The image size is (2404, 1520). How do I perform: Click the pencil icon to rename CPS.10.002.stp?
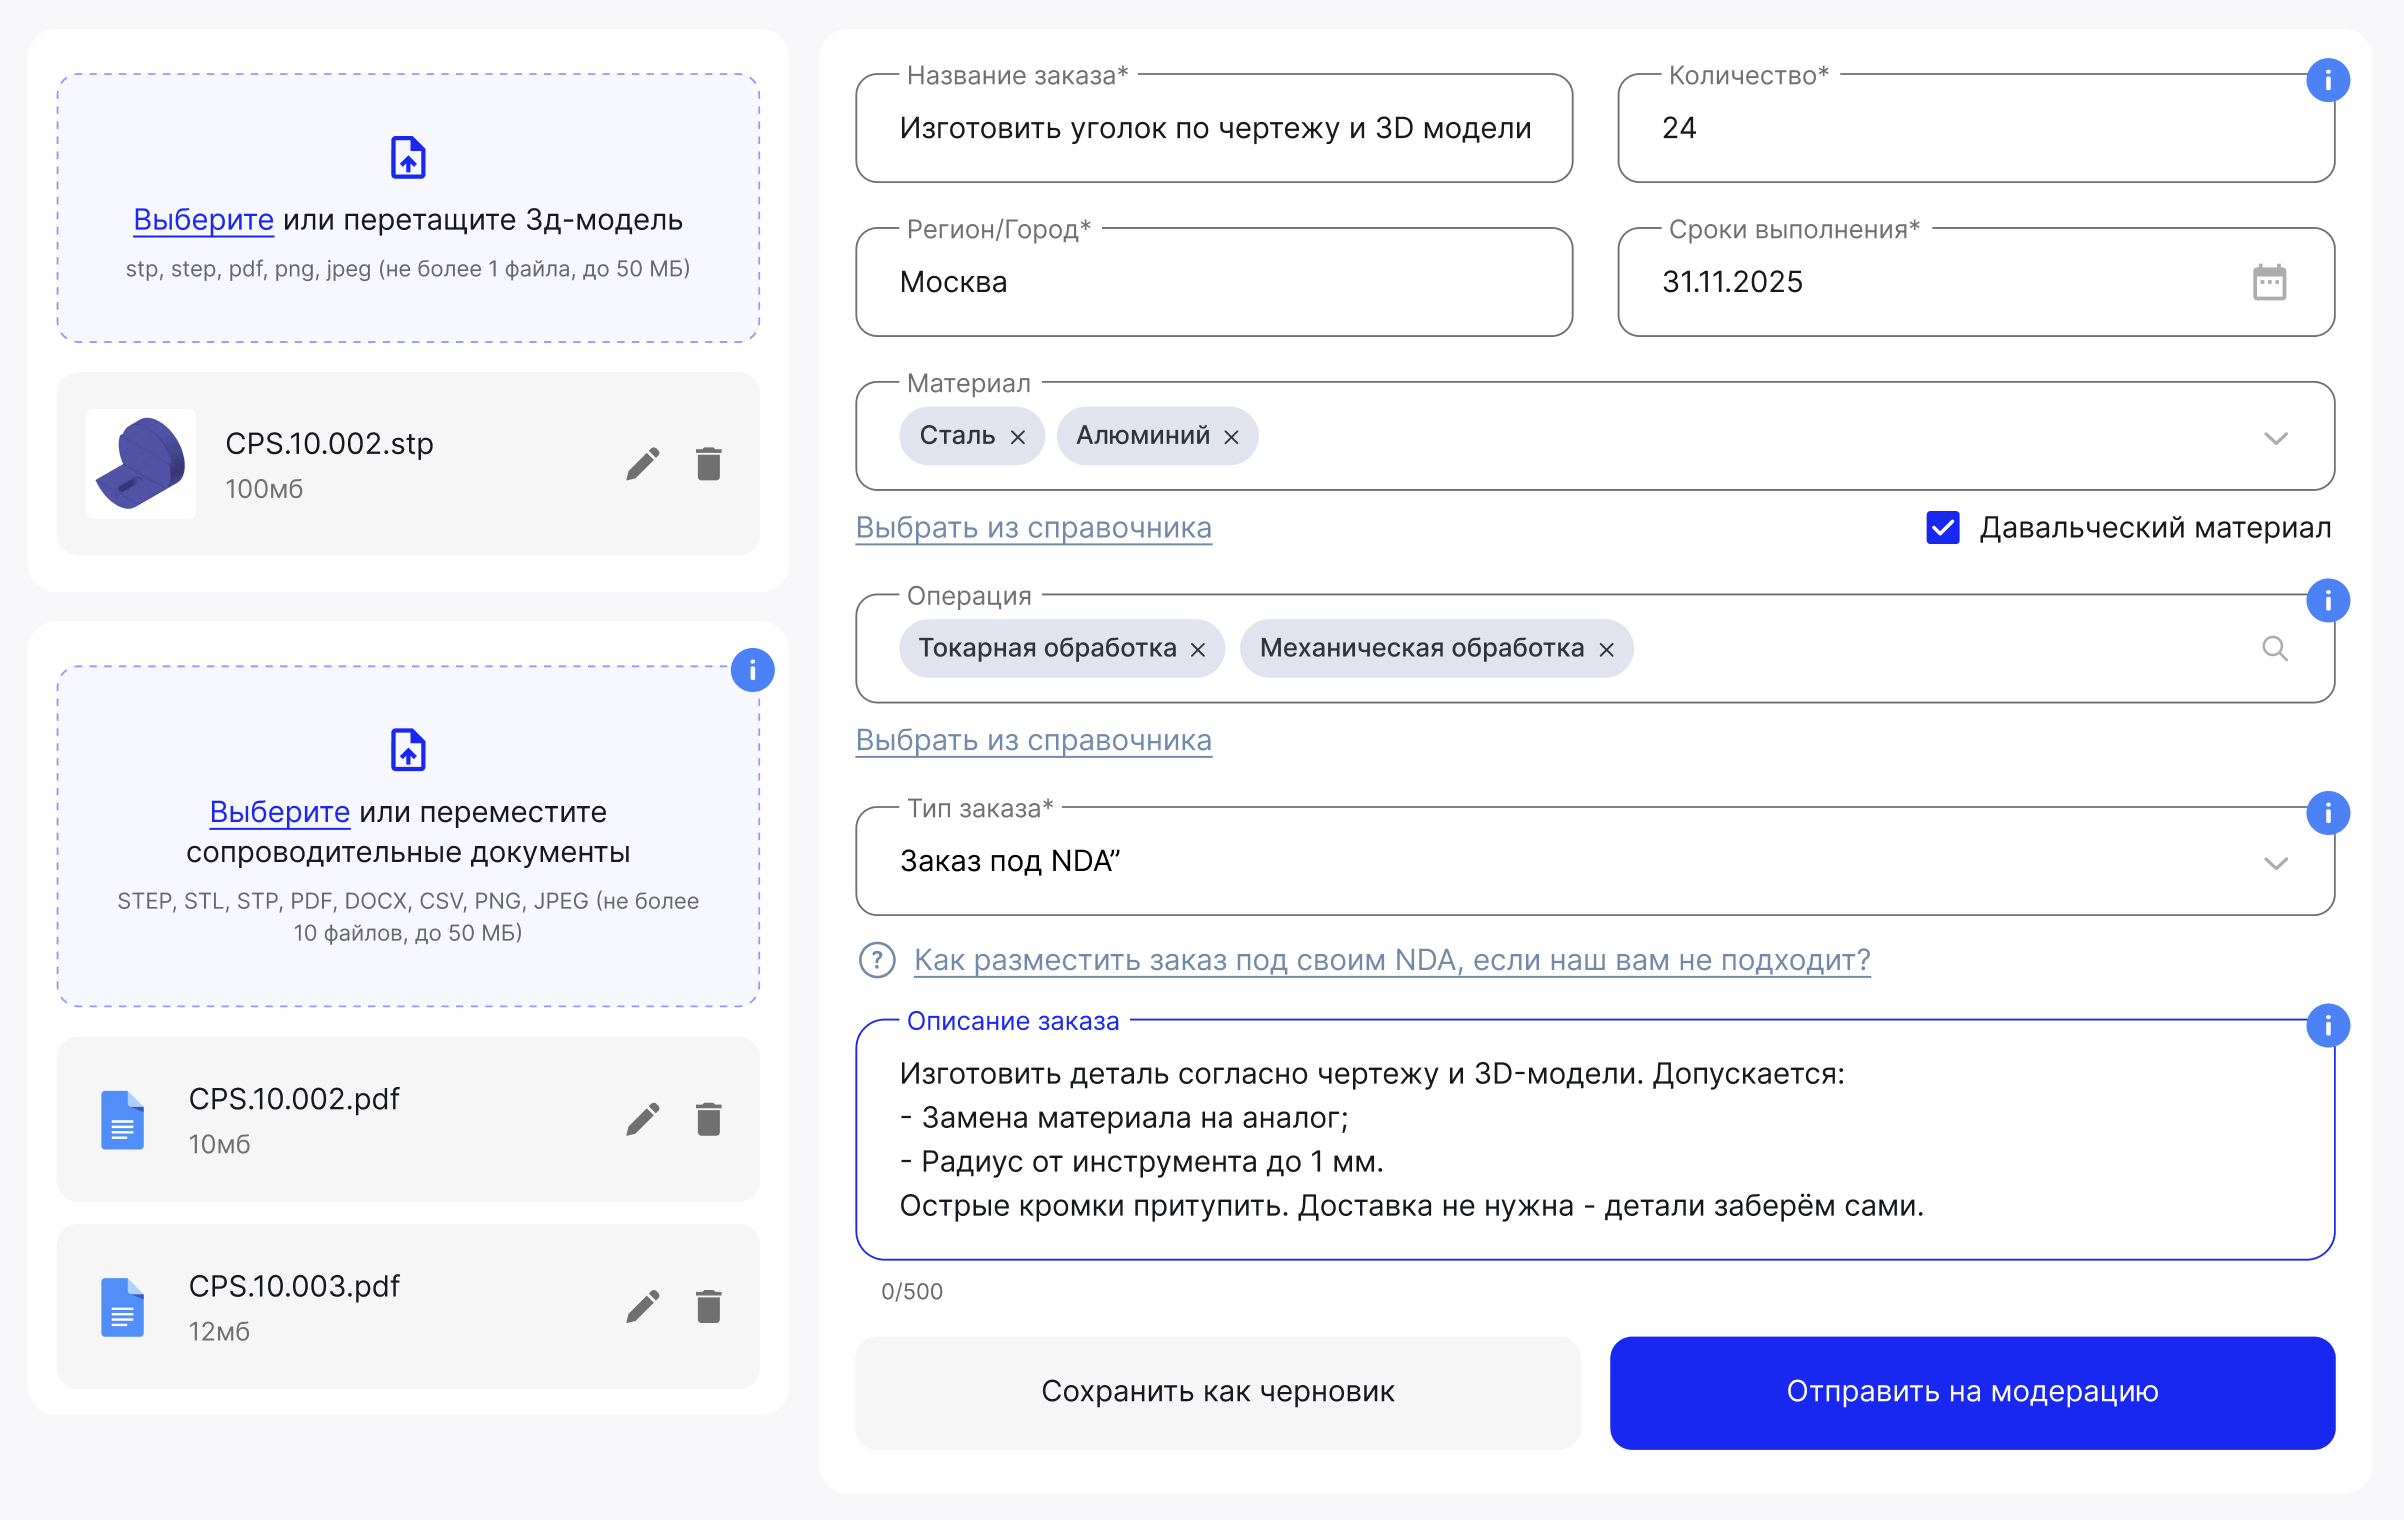tap(644, 463)
